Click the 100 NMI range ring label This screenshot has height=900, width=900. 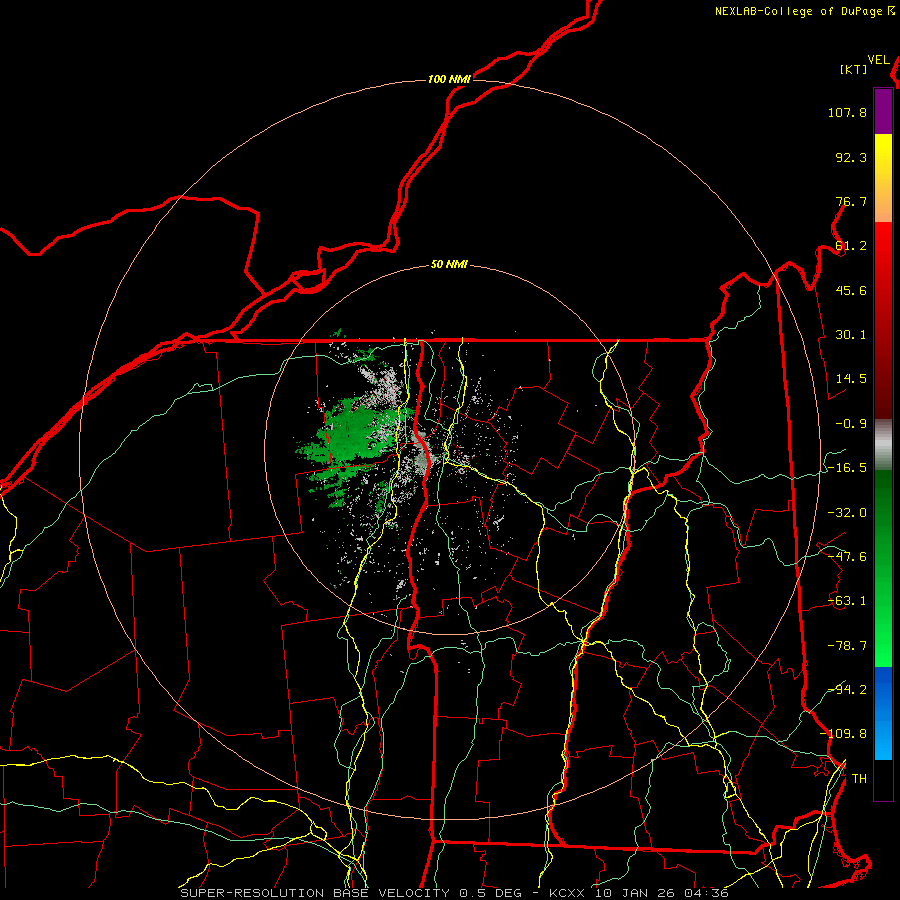449,79
